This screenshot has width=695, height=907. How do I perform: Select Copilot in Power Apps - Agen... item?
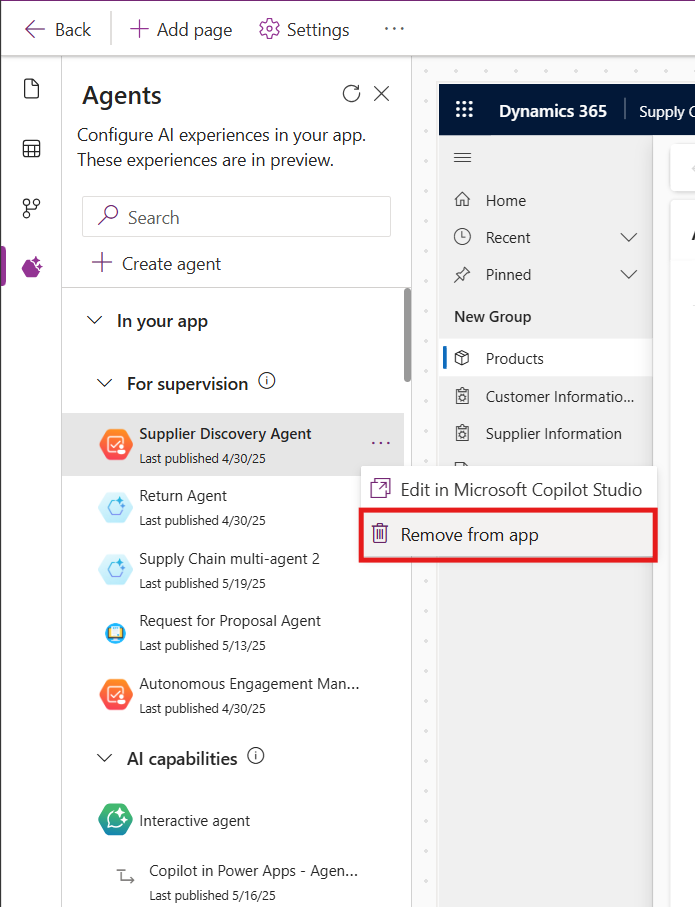click(233, 882)
